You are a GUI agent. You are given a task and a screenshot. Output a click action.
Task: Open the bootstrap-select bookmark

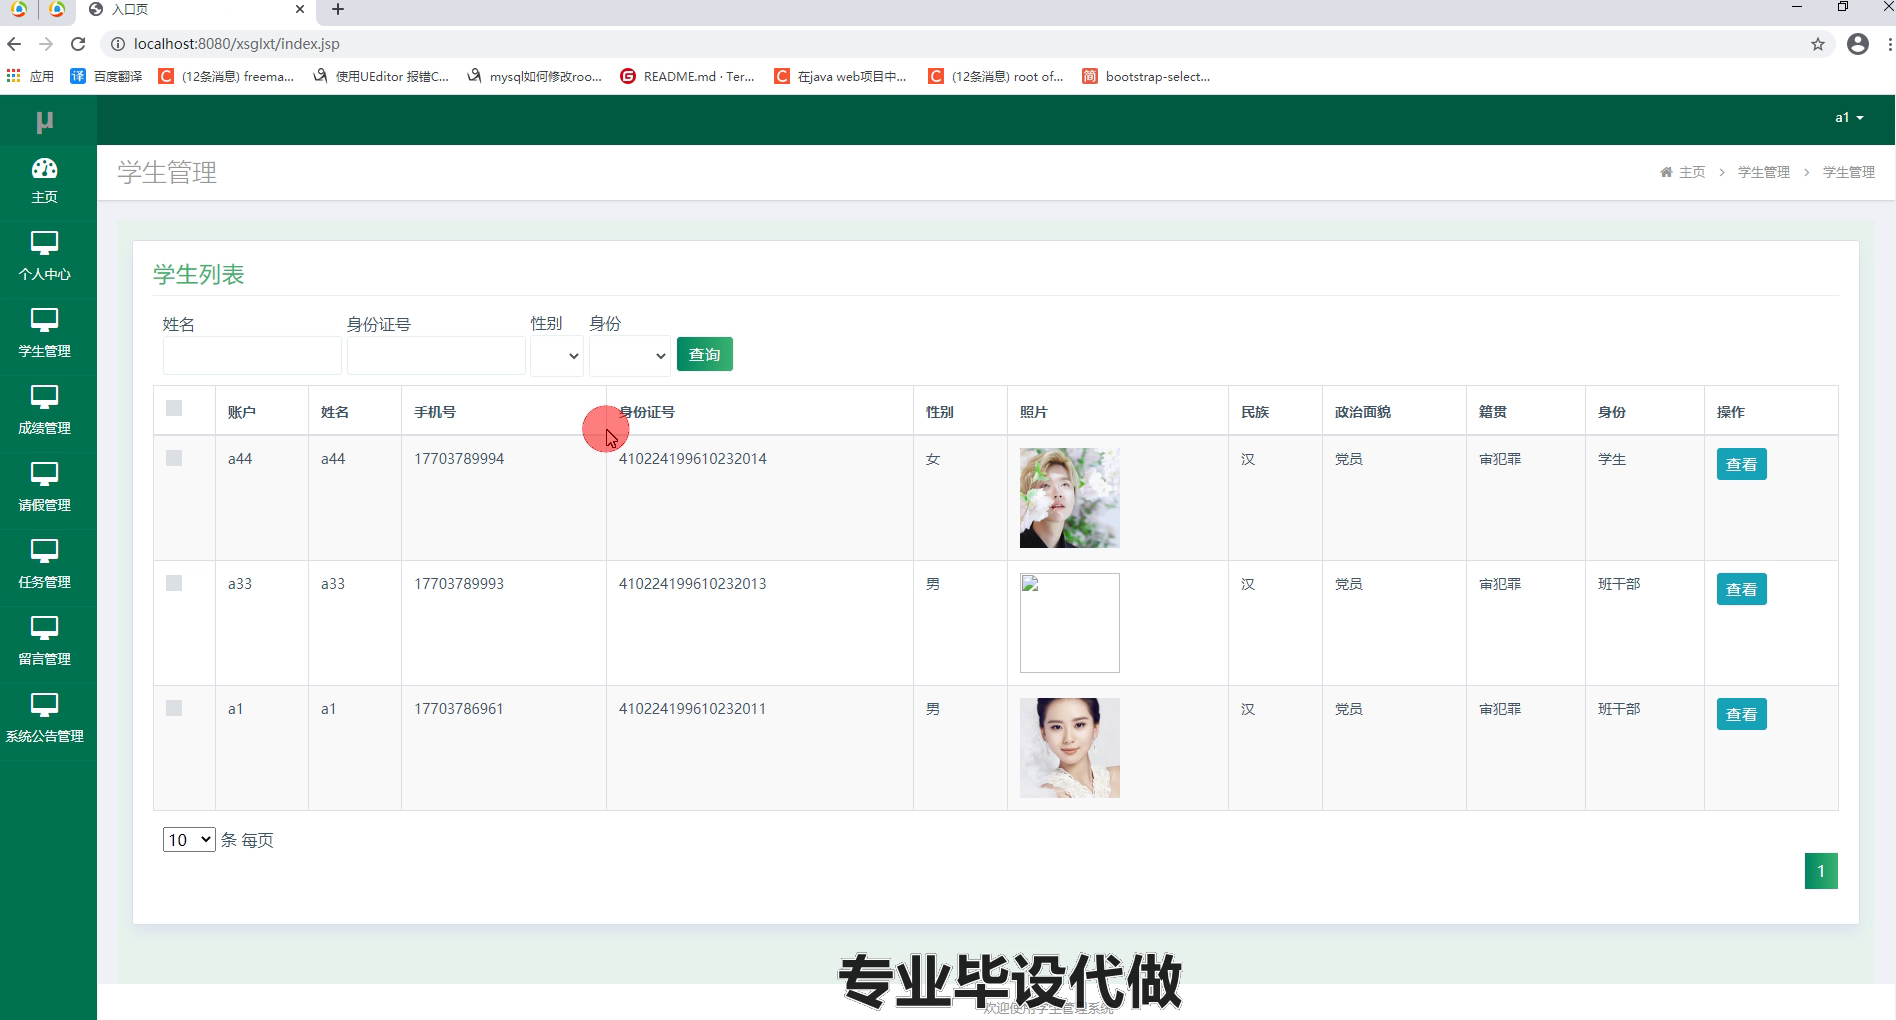[1146, 76]
